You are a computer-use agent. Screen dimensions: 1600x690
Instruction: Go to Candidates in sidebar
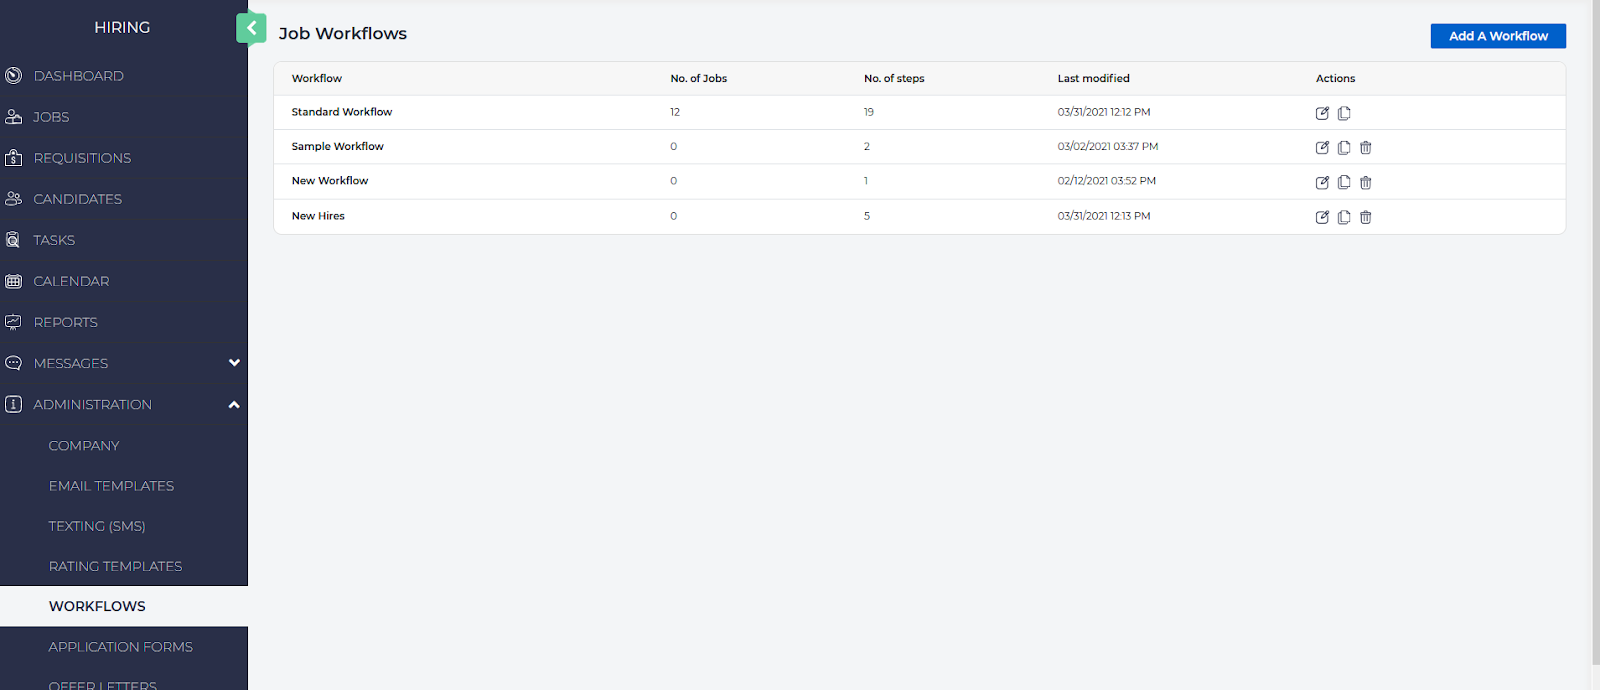tap(77, 199)
